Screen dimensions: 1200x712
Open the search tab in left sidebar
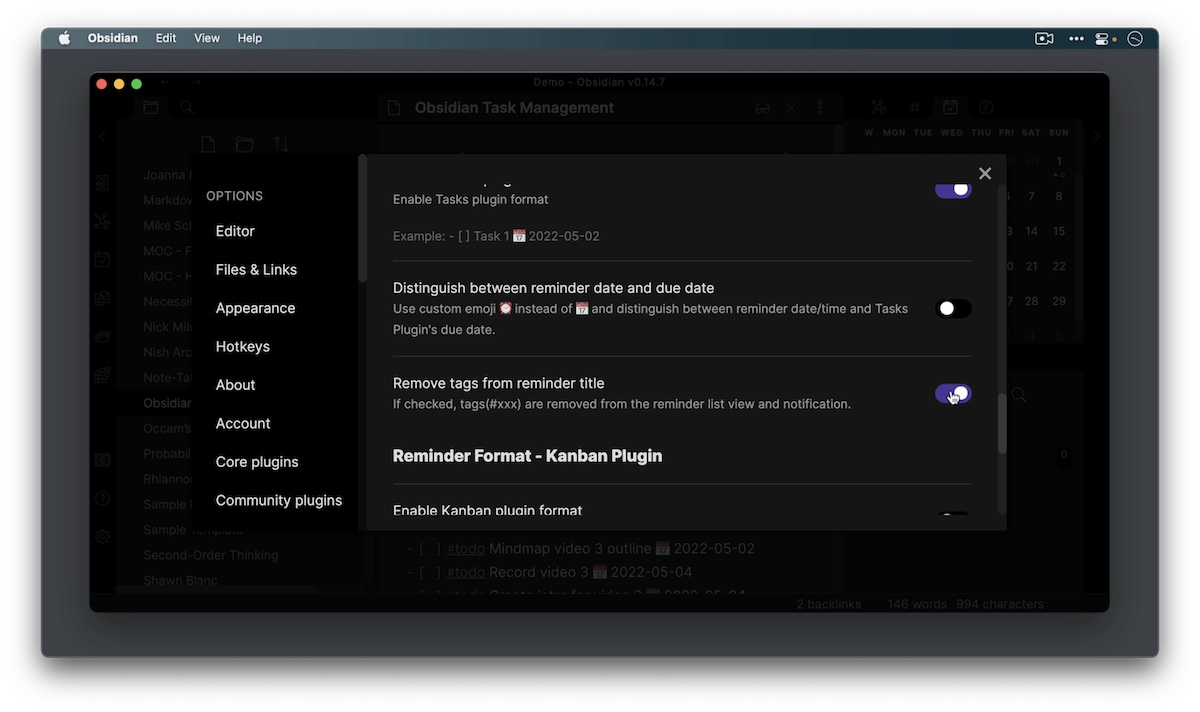pos(186,107)
